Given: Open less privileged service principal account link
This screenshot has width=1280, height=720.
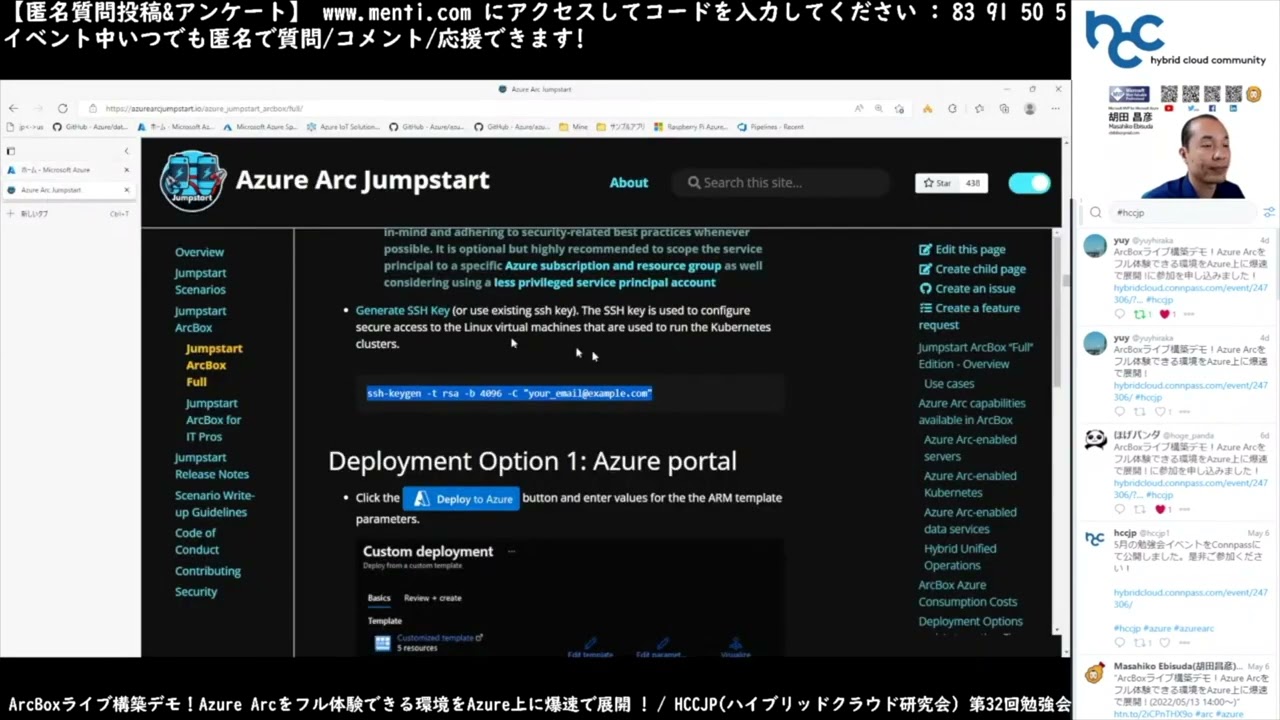Looking at the screenshot, I should coord(604,283).
